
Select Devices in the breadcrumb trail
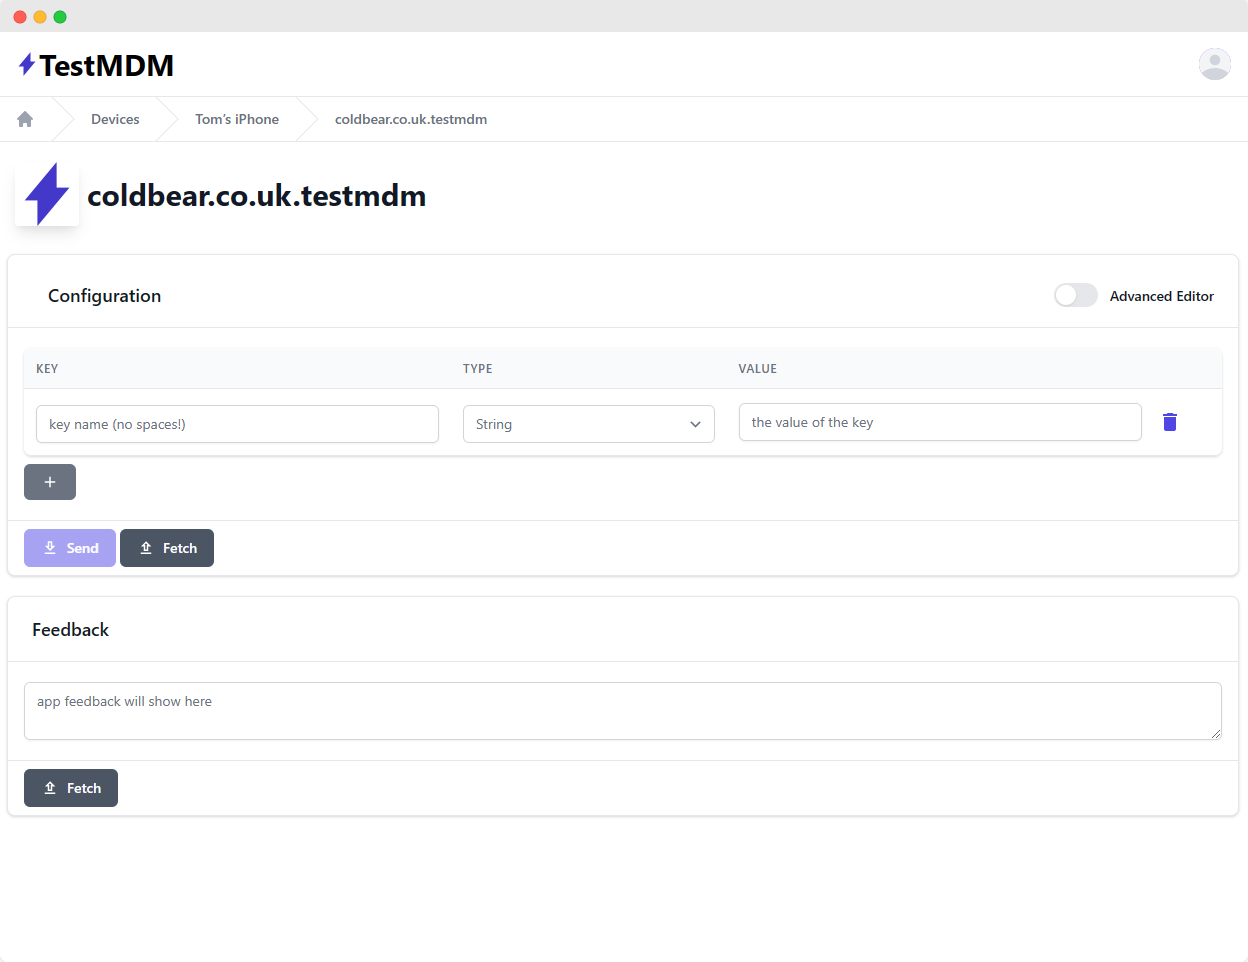click(x=115, y=118)
